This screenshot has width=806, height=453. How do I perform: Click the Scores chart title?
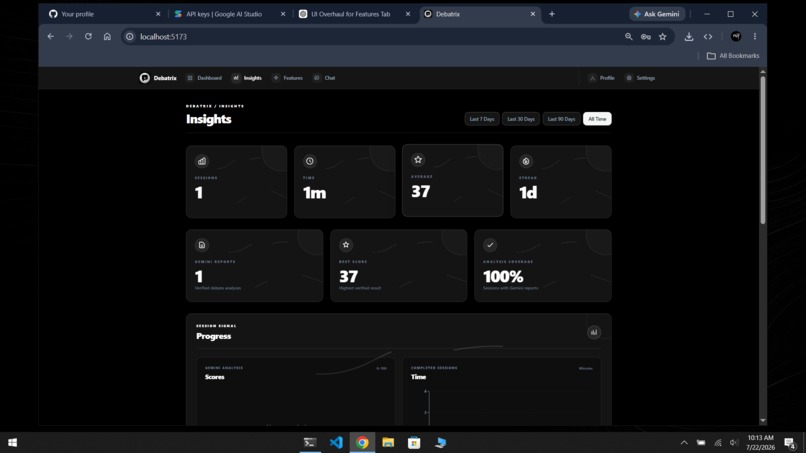(x=214, y=377)
